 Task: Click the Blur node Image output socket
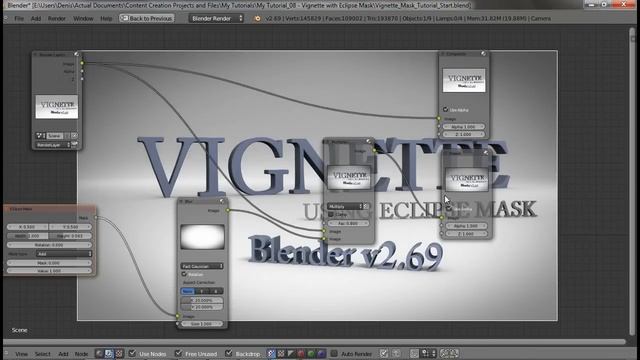pos(228,211)
